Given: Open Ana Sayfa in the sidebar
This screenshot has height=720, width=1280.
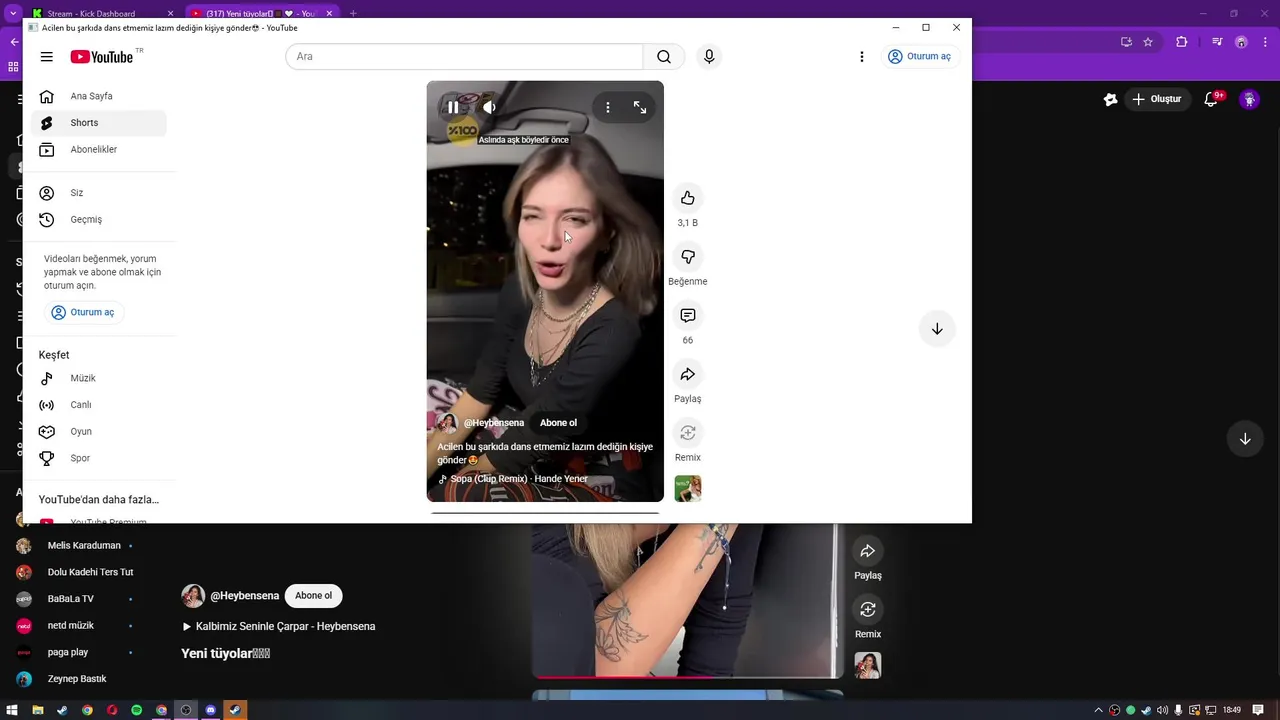Looking at the screenshot, I should [x=98, y=96].
